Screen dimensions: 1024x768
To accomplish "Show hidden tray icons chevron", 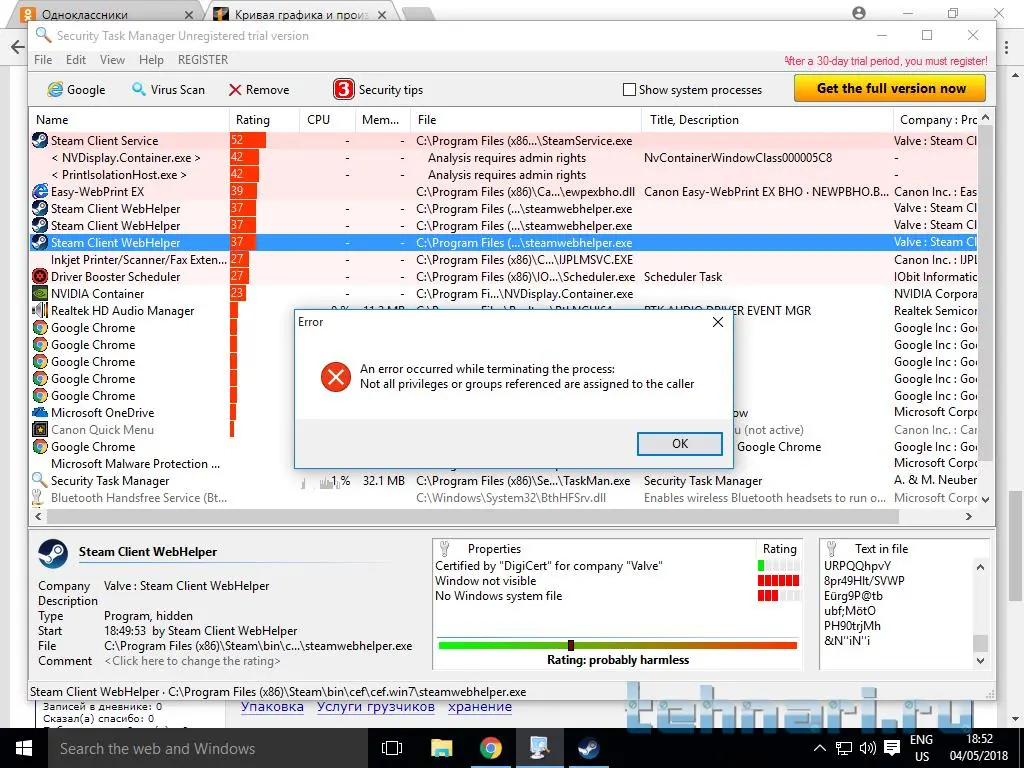I will [x=820, y=748].
